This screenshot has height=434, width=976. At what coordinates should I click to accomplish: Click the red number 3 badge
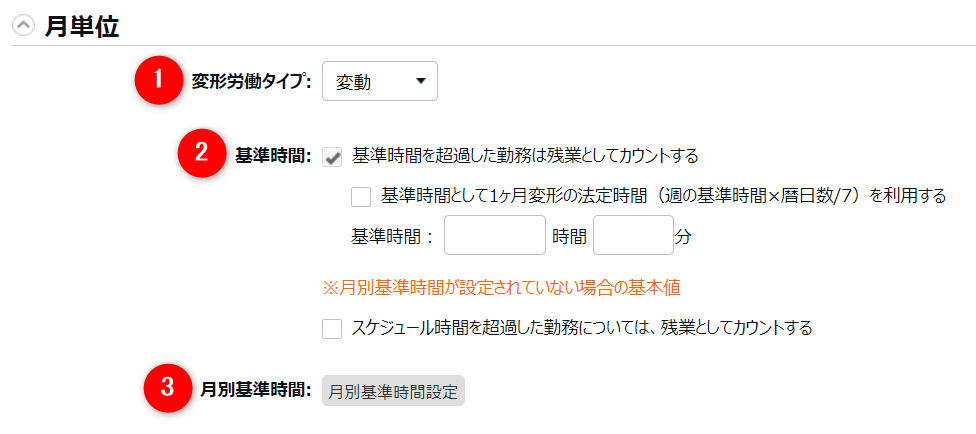(169, 390)
